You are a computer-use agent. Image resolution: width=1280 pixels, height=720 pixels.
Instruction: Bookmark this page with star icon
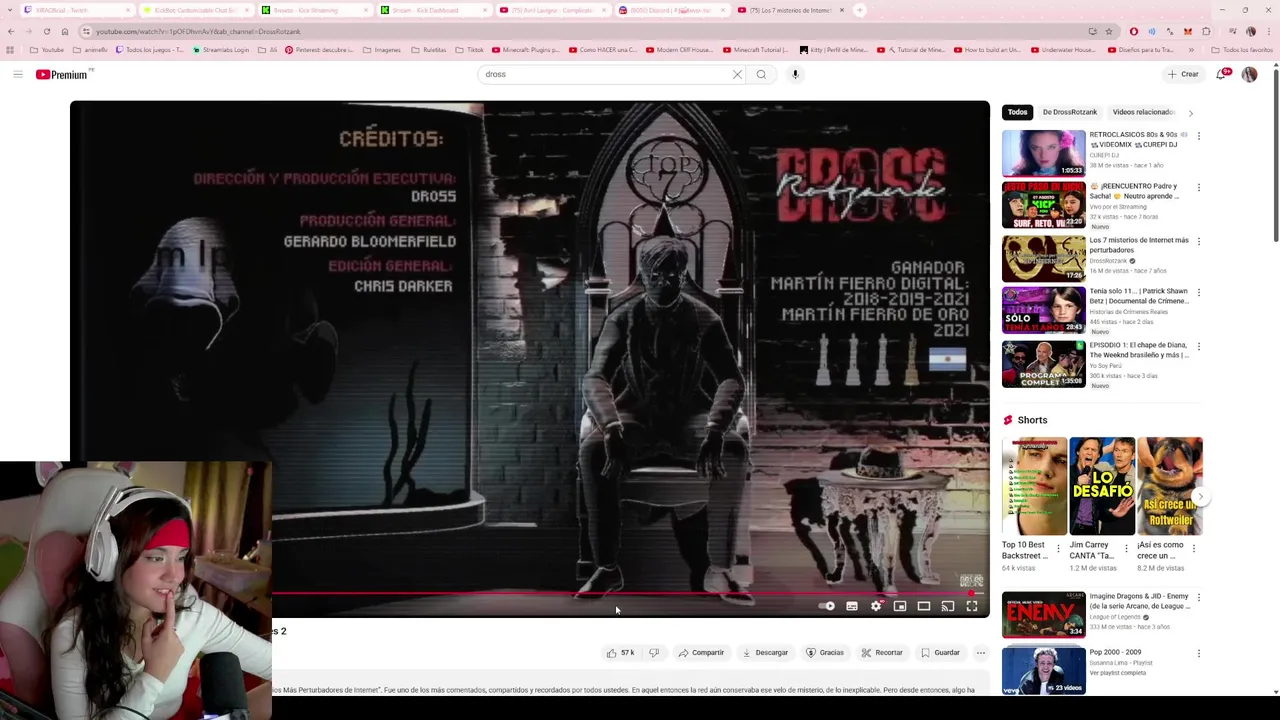pos(1108,31)
